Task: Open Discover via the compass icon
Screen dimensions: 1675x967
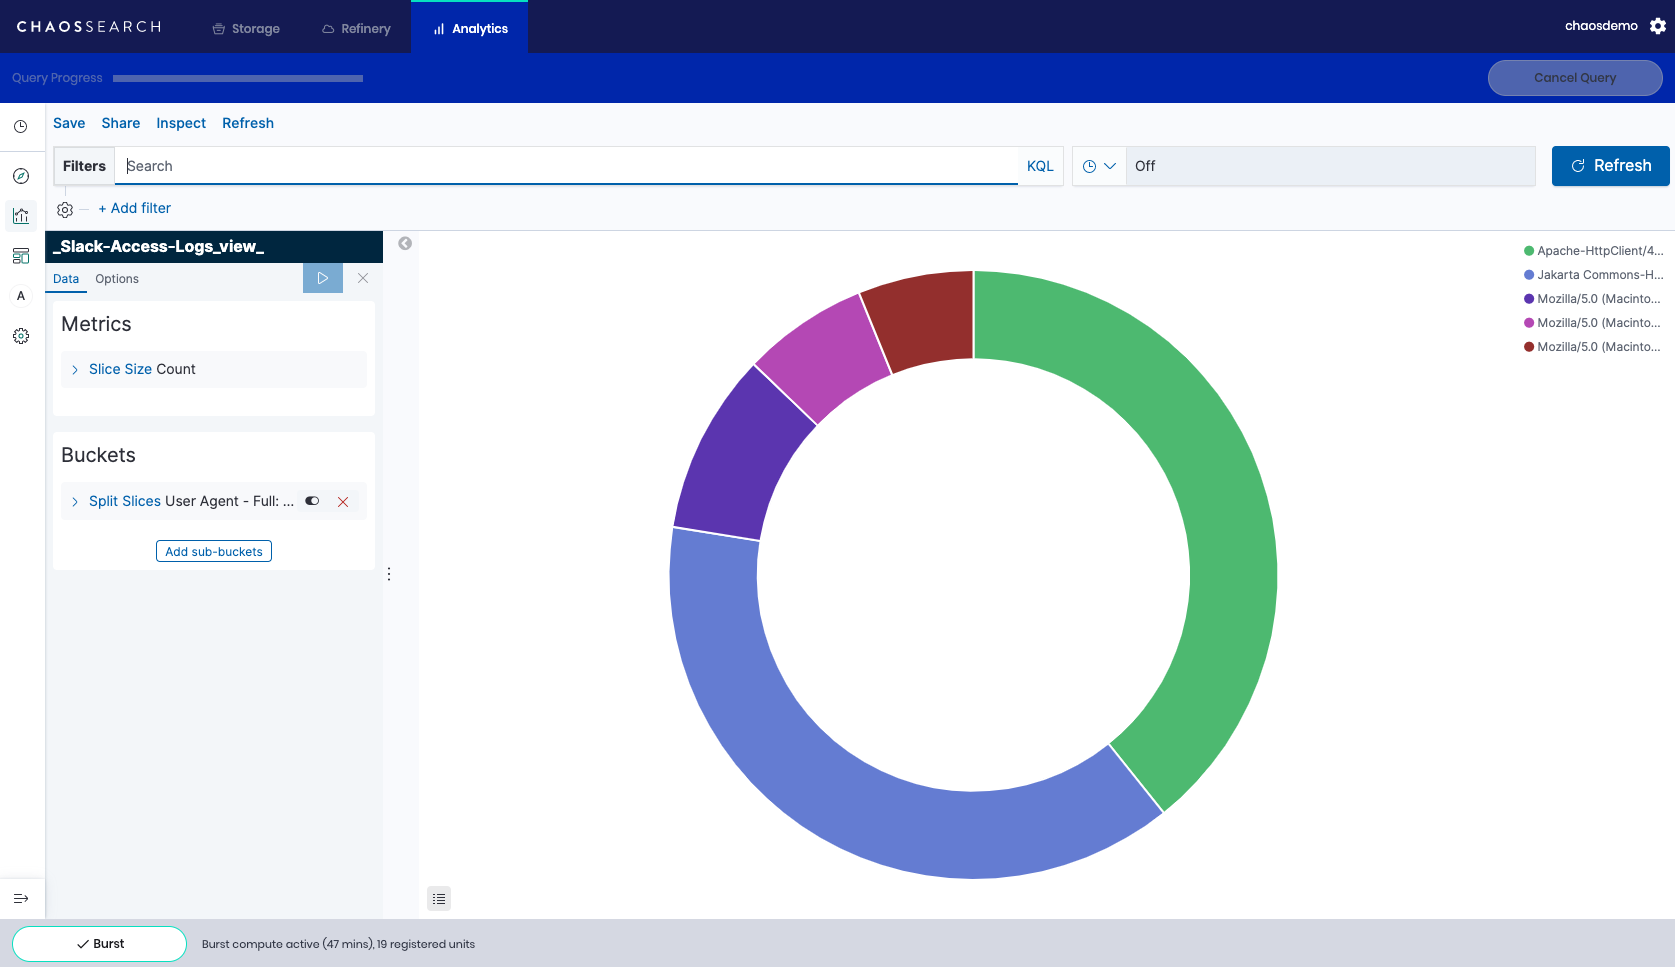Action: 20,176
